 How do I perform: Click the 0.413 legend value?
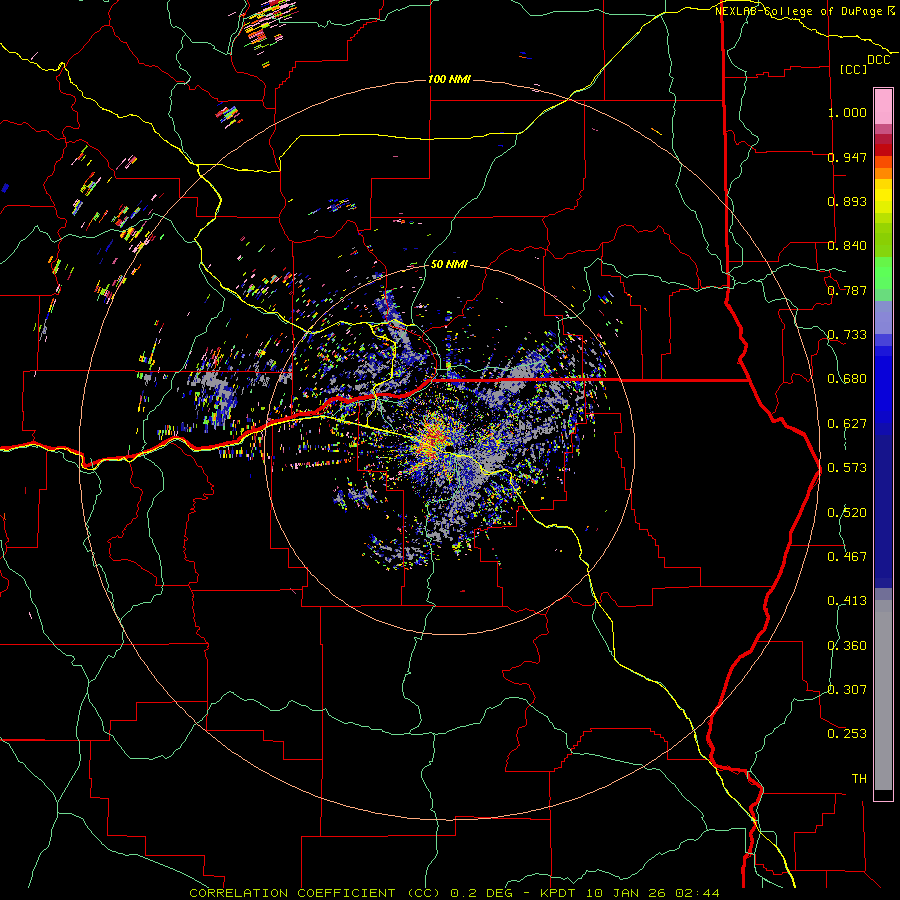coord(847,601)
